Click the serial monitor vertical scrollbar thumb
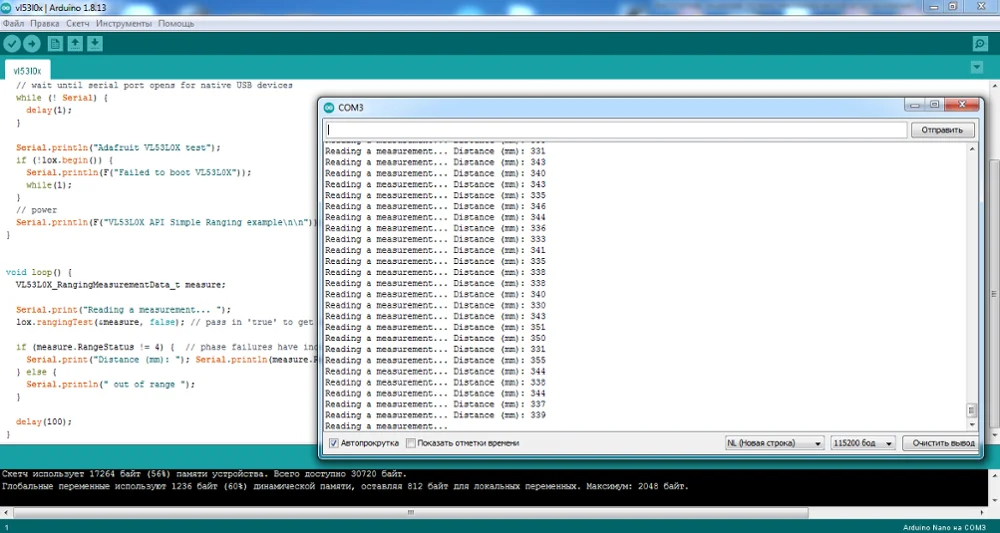 pos(971,410)
